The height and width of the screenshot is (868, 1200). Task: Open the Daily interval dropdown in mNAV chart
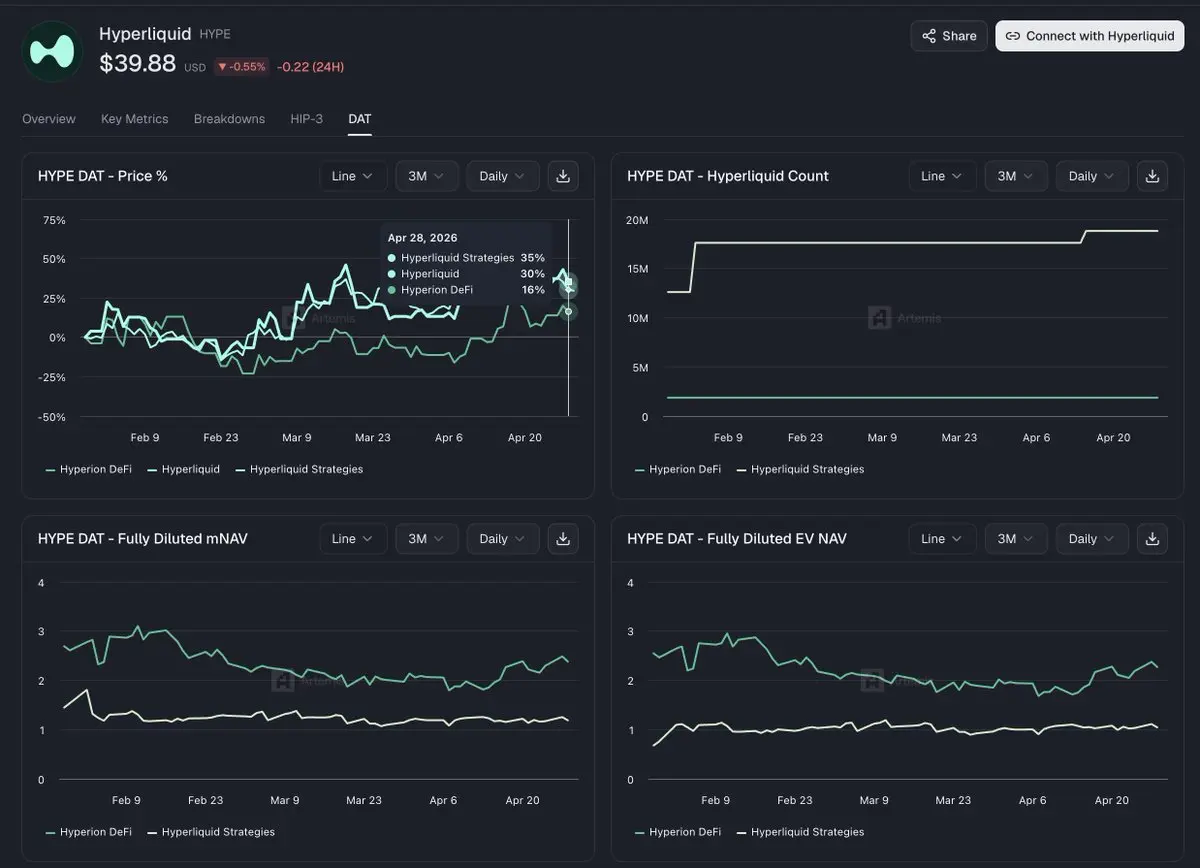point(502,539)
